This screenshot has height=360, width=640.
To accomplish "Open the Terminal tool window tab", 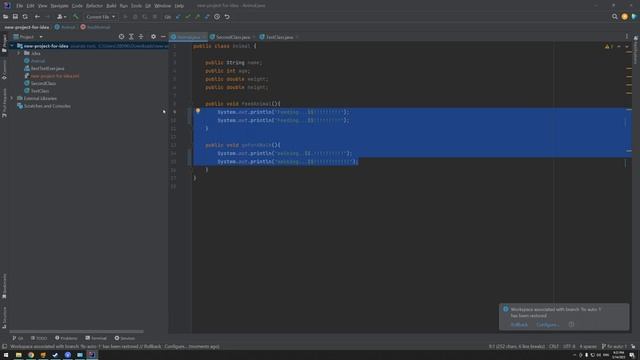I will tap(96, 338).
